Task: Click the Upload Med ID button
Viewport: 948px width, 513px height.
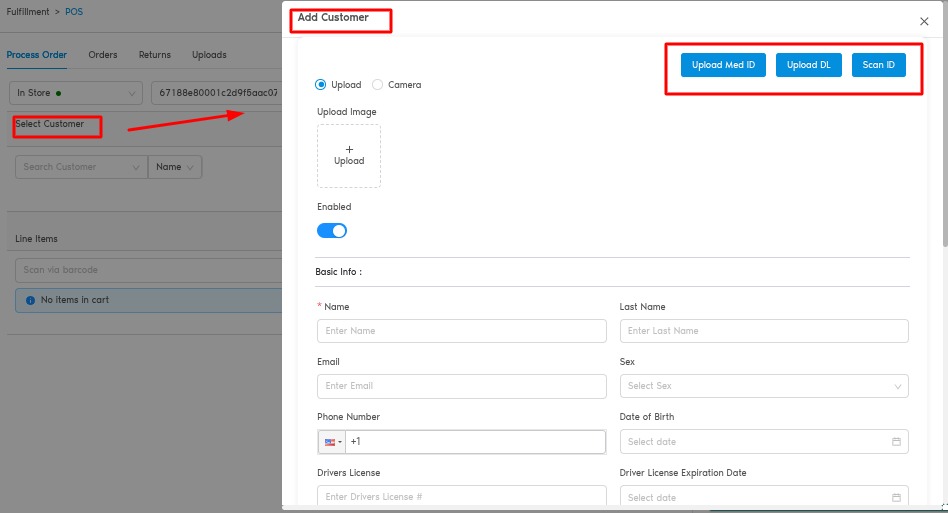Action: pos(723,65)
